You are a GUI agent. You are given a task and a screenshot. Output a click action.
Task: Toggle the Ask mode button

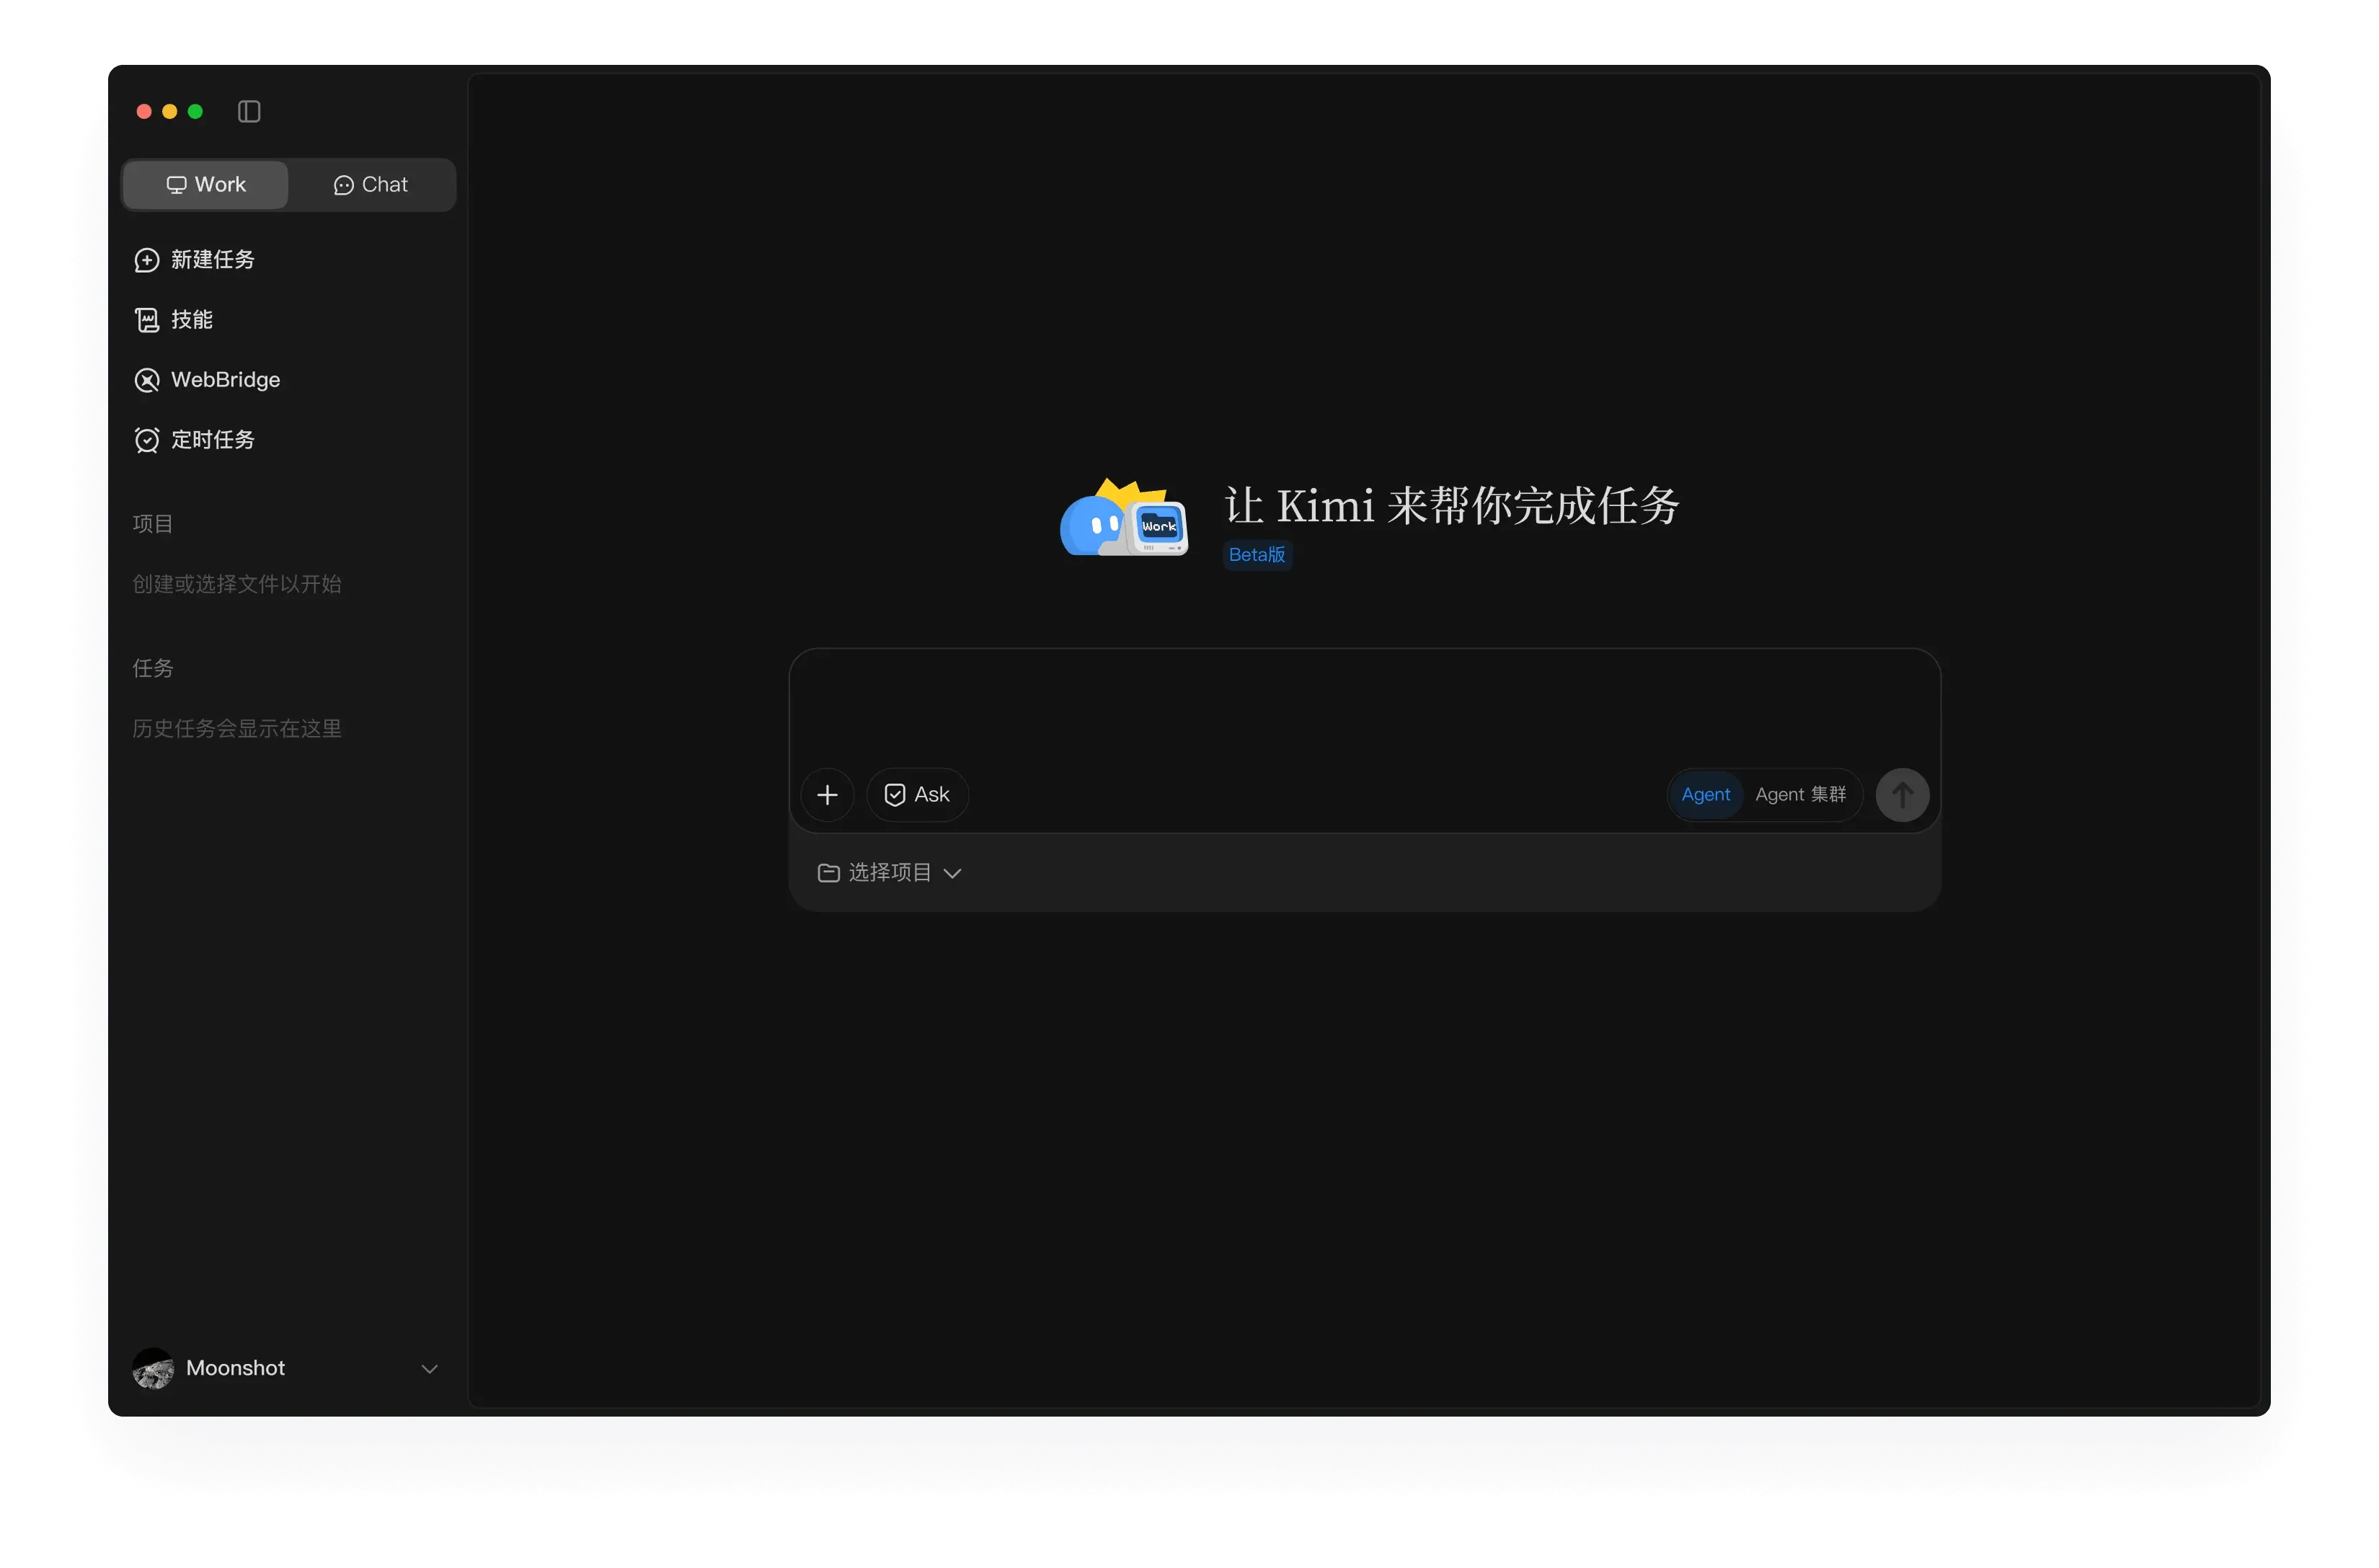[917, 795]
